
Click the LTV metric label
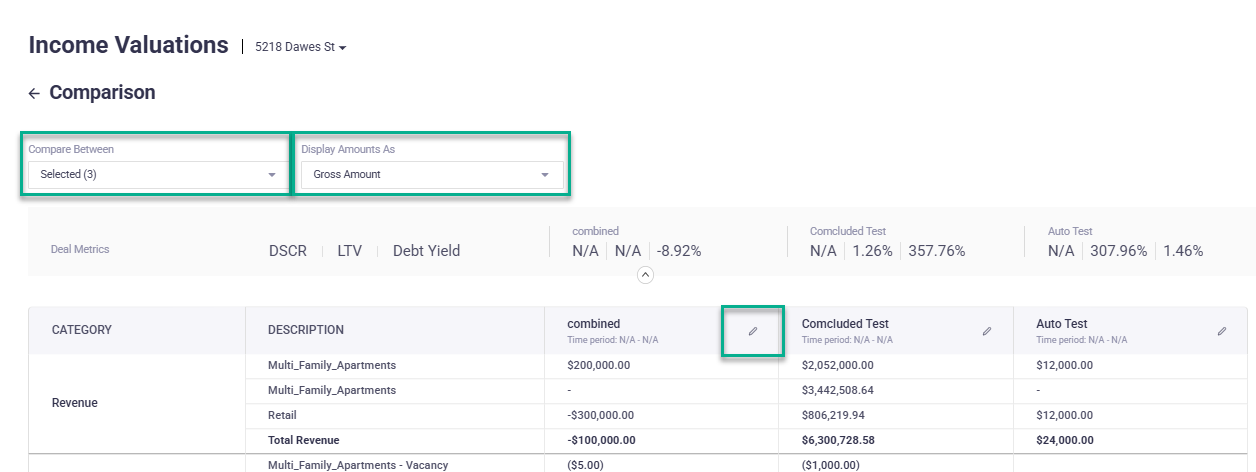[x=349, y=251]
